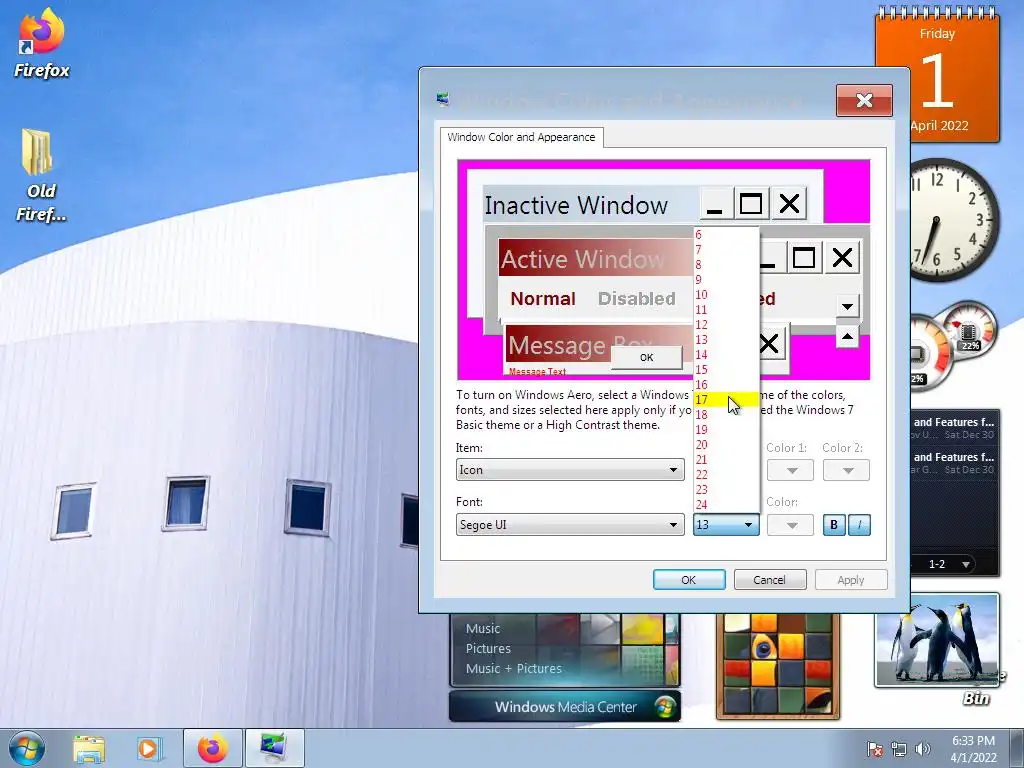Click preview scrollbar down arrow

tap(847, 306)
